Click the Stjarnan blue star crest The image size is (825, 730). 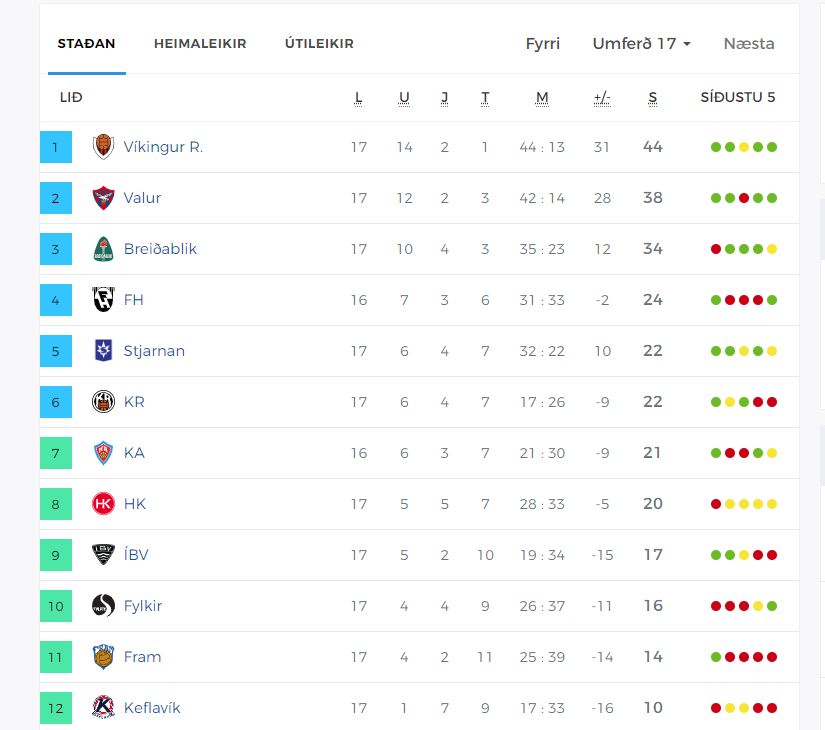[103, 351]
